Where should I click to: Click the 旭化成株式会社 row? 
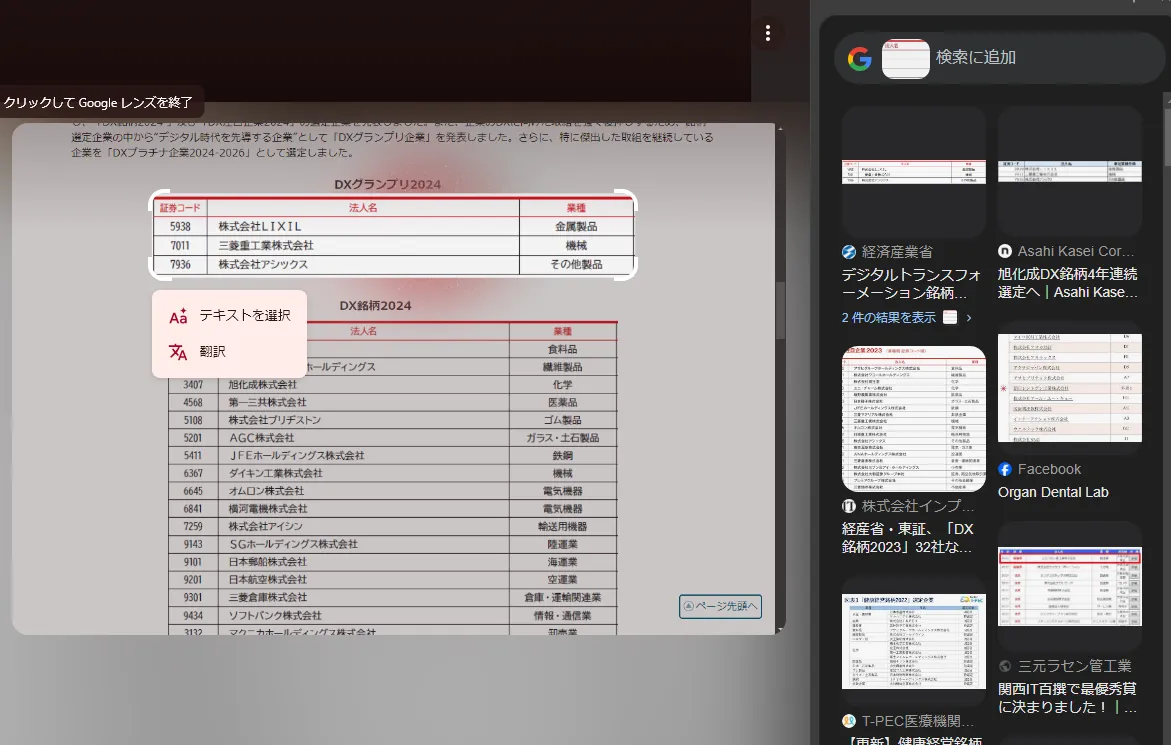point(393,384)
